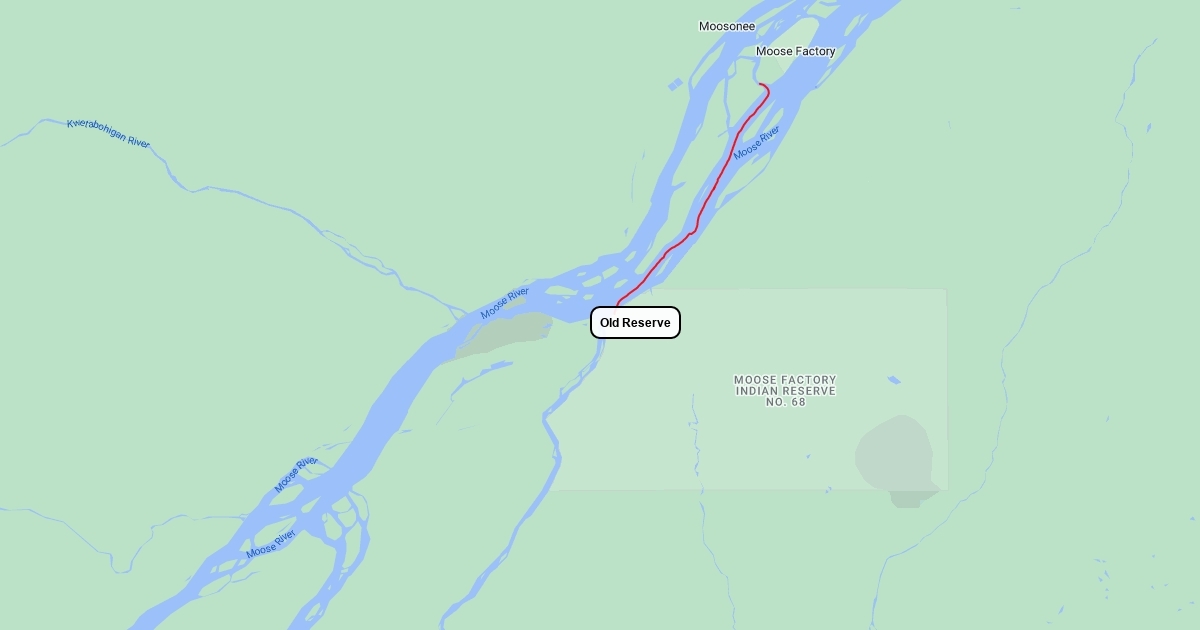
Task: Click Moose River label above the bottommost one
Action: [x=296, y=475]
